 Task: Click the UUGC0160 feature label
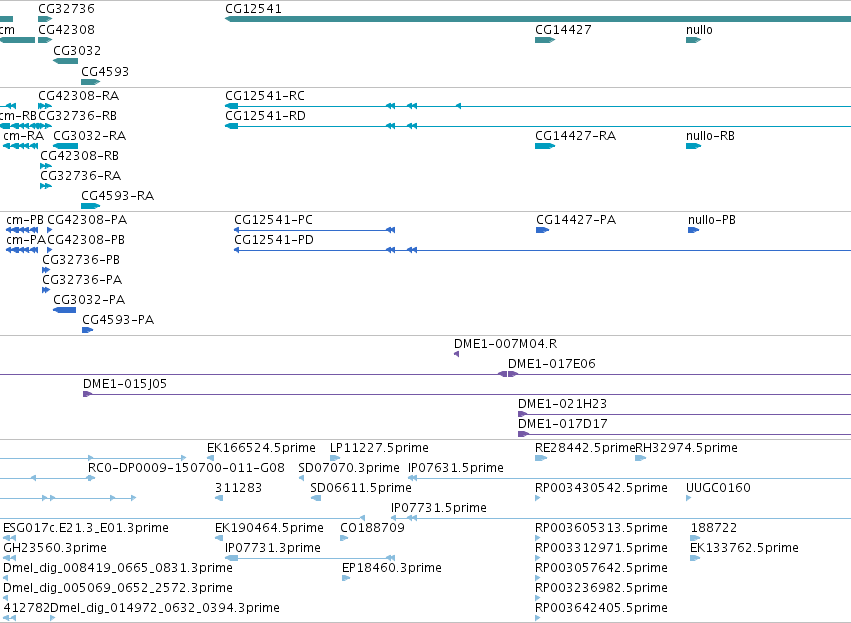(x=718, y=488)
